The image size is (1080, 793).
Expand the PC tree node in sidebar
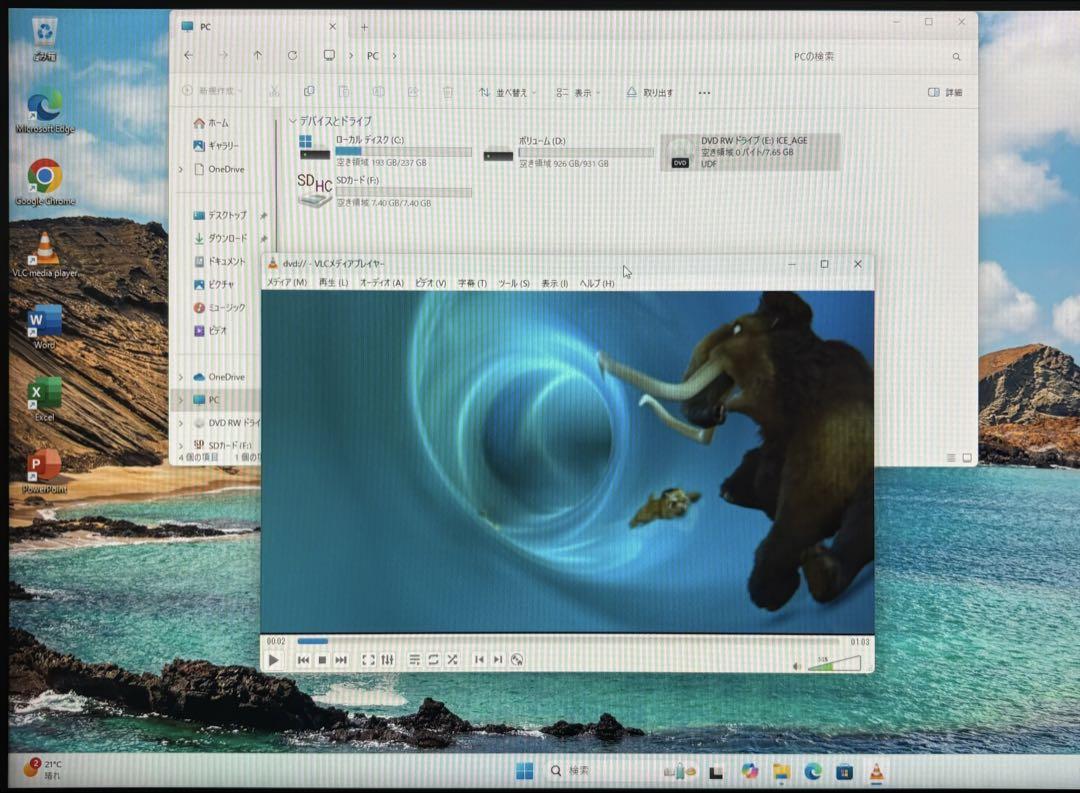point(181,400)
